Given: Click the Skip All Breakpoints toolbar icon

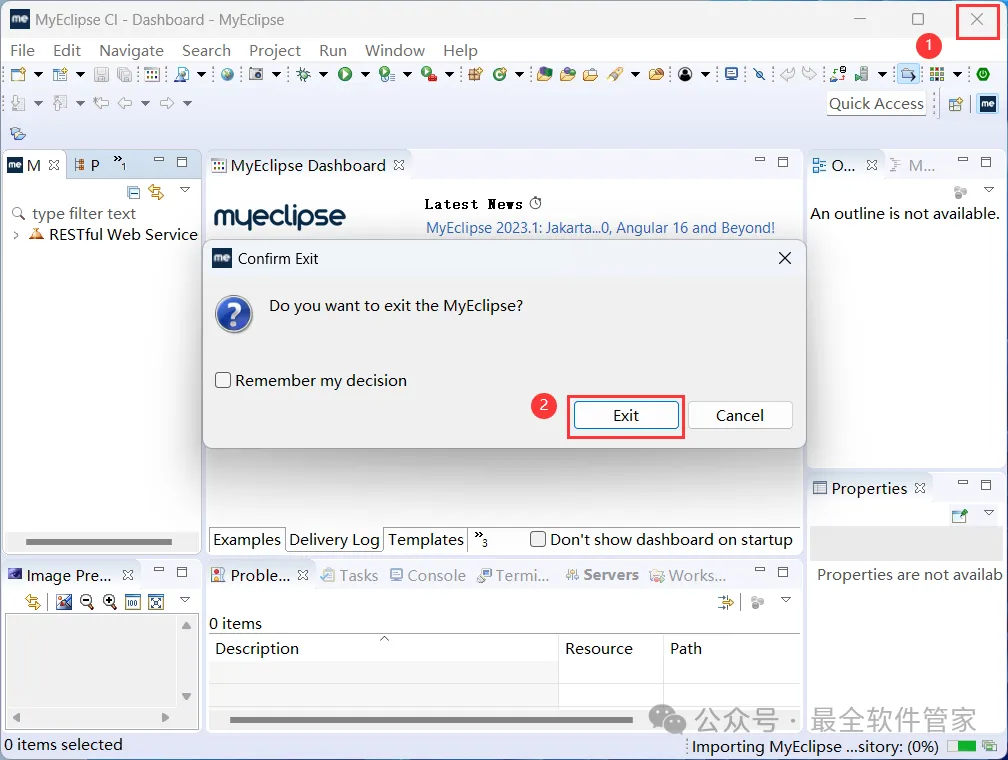Looking at the screenshot, I should coord(759,75).
